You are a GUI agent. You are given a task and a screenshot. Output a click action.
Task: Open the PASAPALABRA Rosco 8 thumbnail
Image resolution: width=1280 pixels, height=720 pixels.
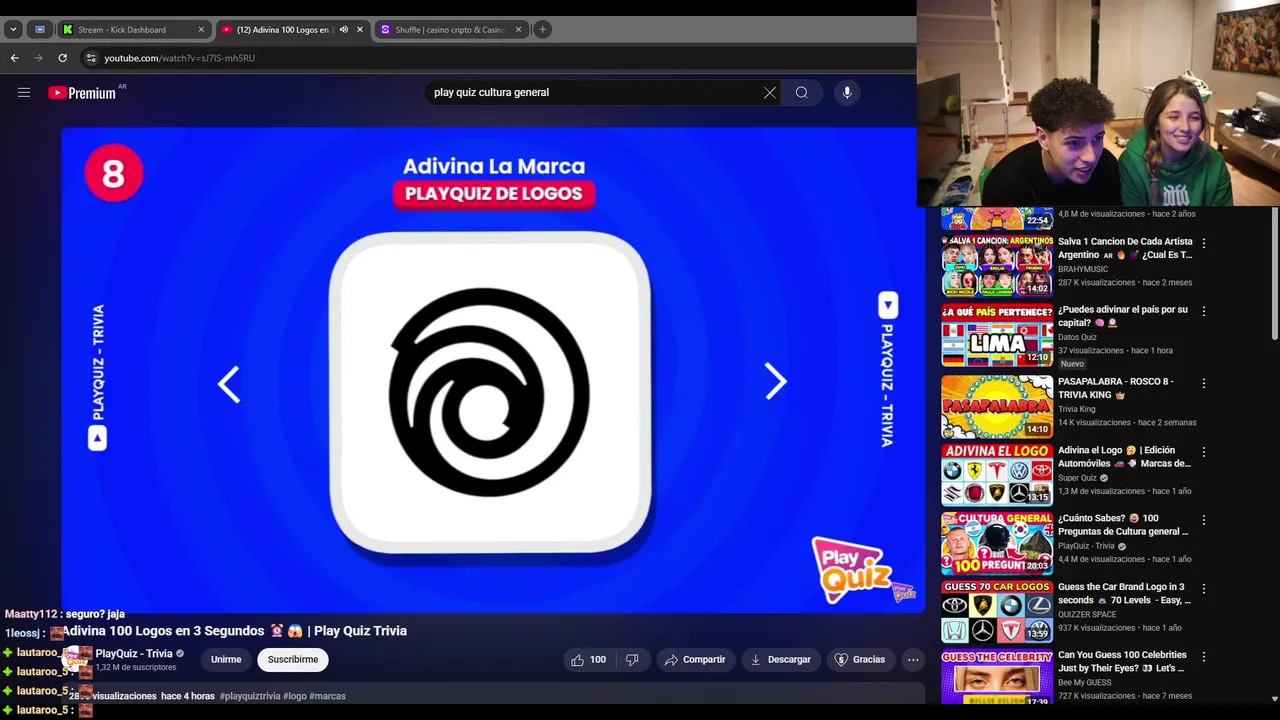(x=997, y=406)
